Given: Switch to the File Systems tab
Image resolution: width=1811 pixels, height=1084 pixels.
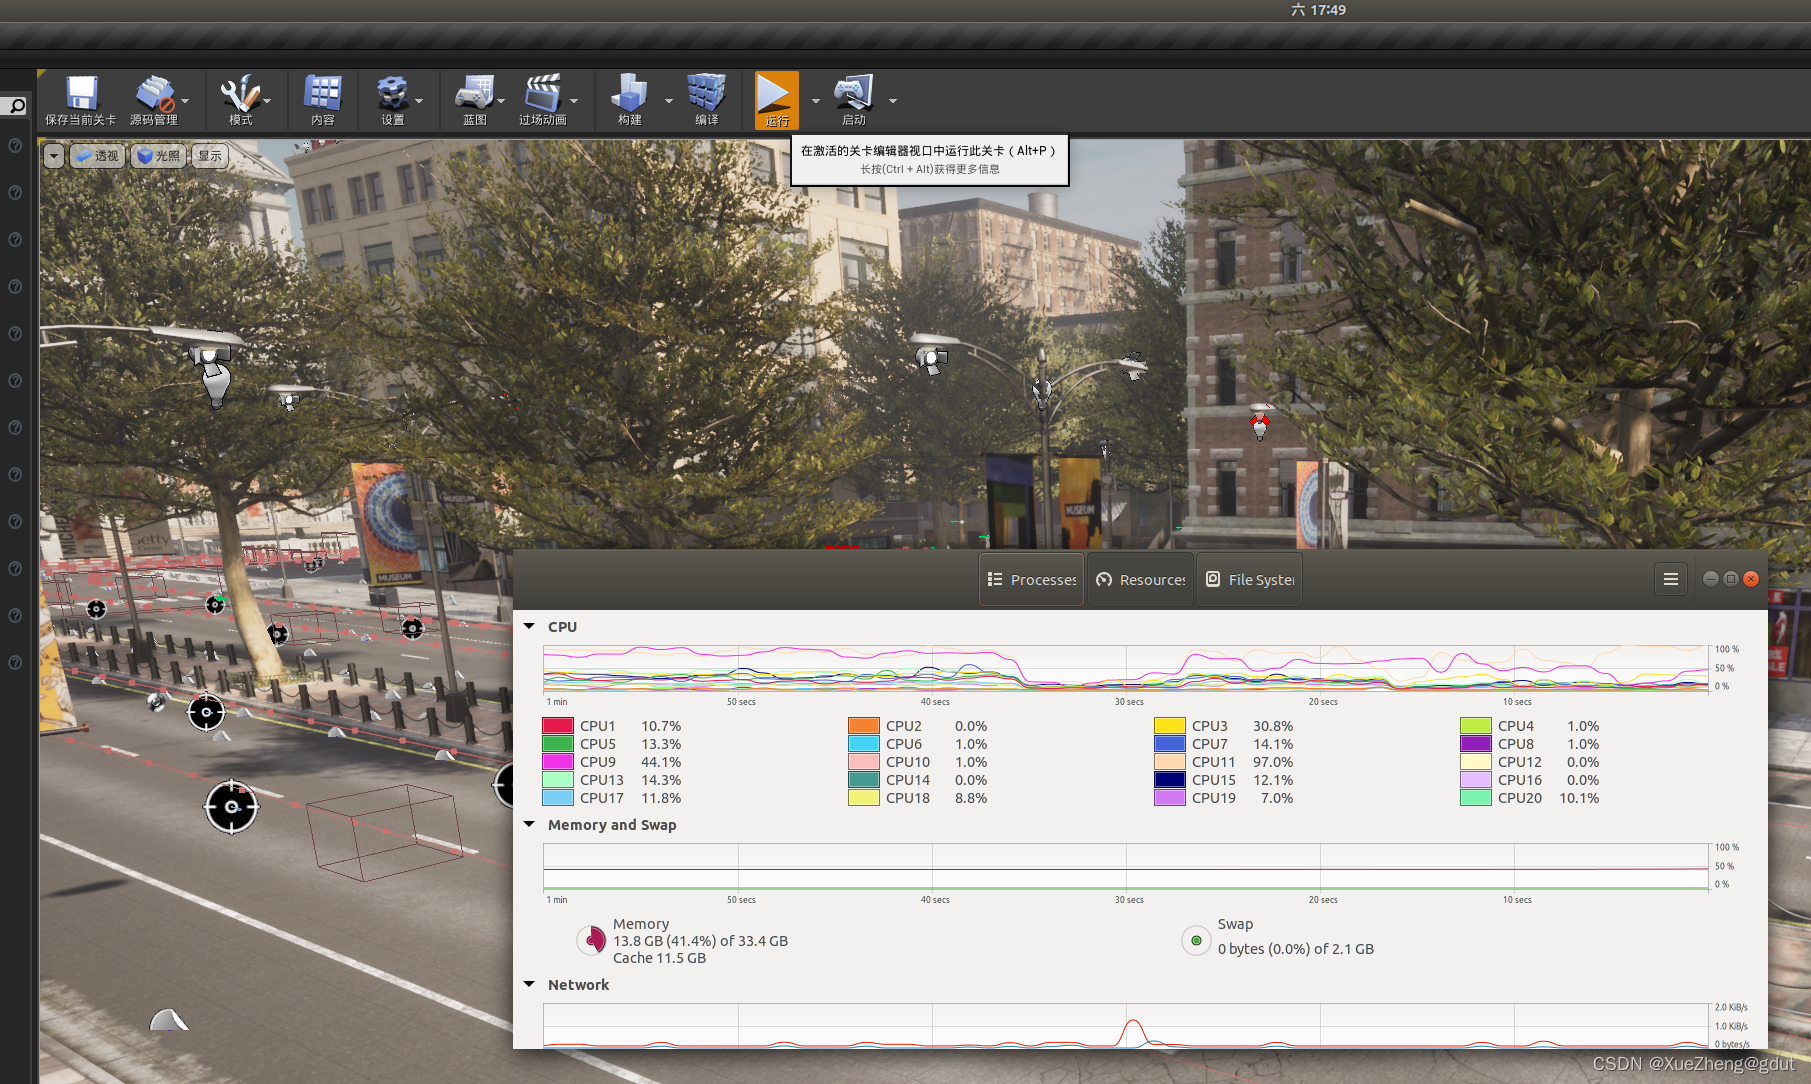Looking at the screenshot, I should [1249, 580].
